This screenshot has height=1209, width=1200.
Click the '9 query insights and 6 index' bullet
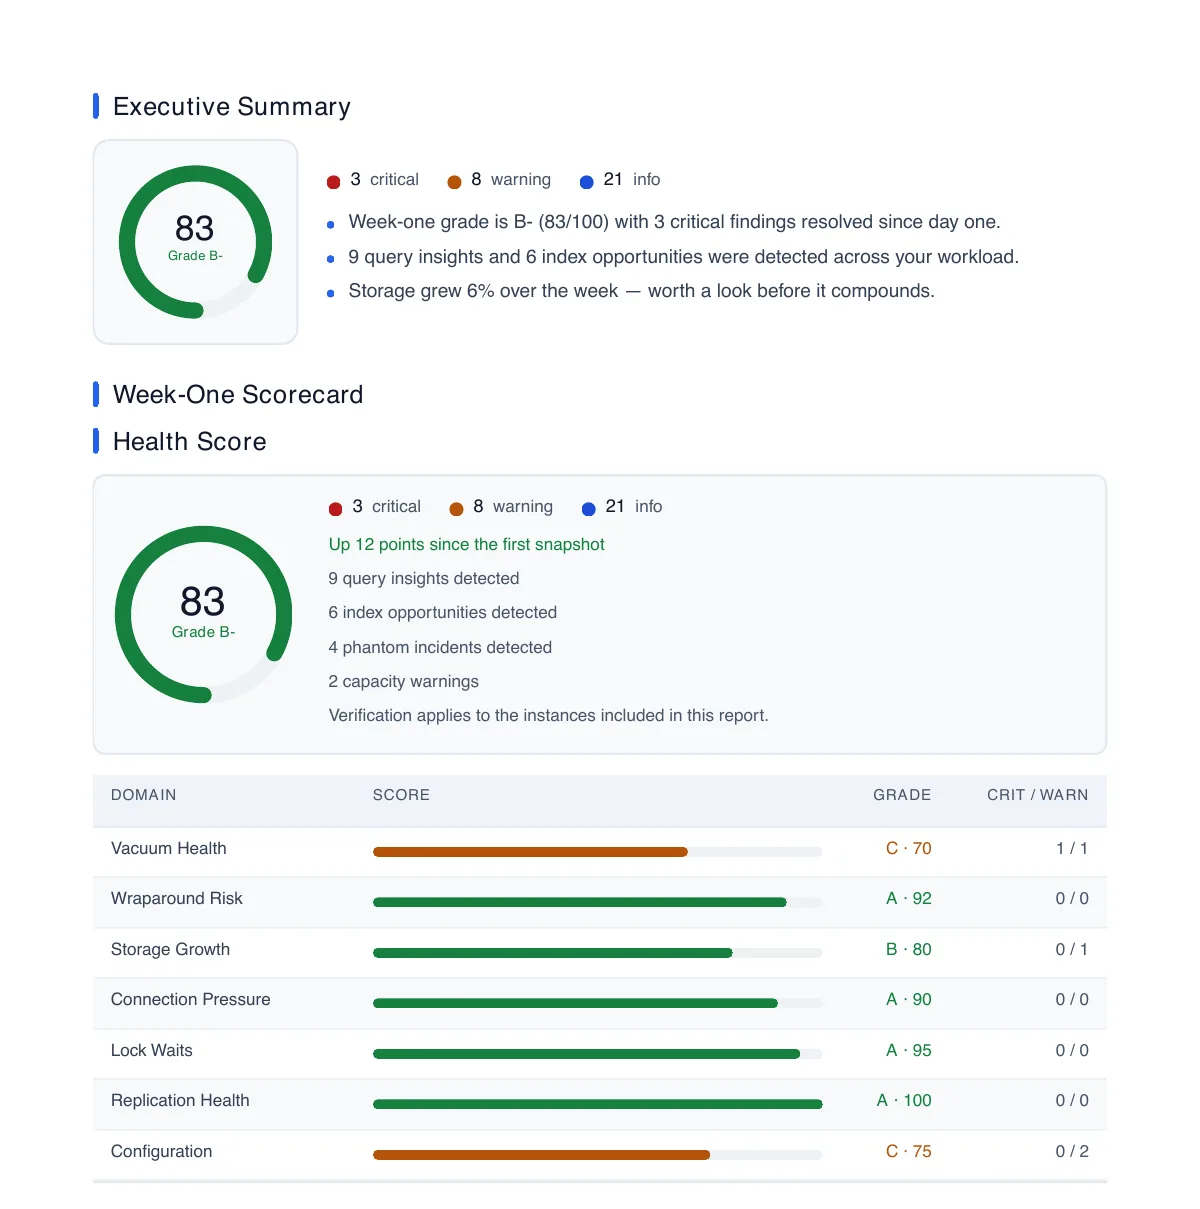[683, 257]
